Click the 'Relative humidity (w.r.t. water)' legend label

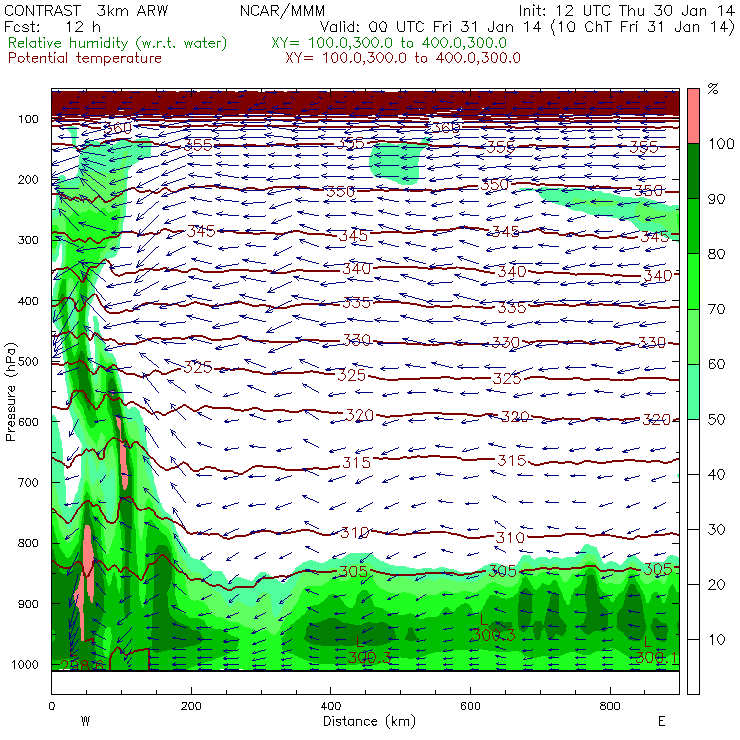coord(117,44)
